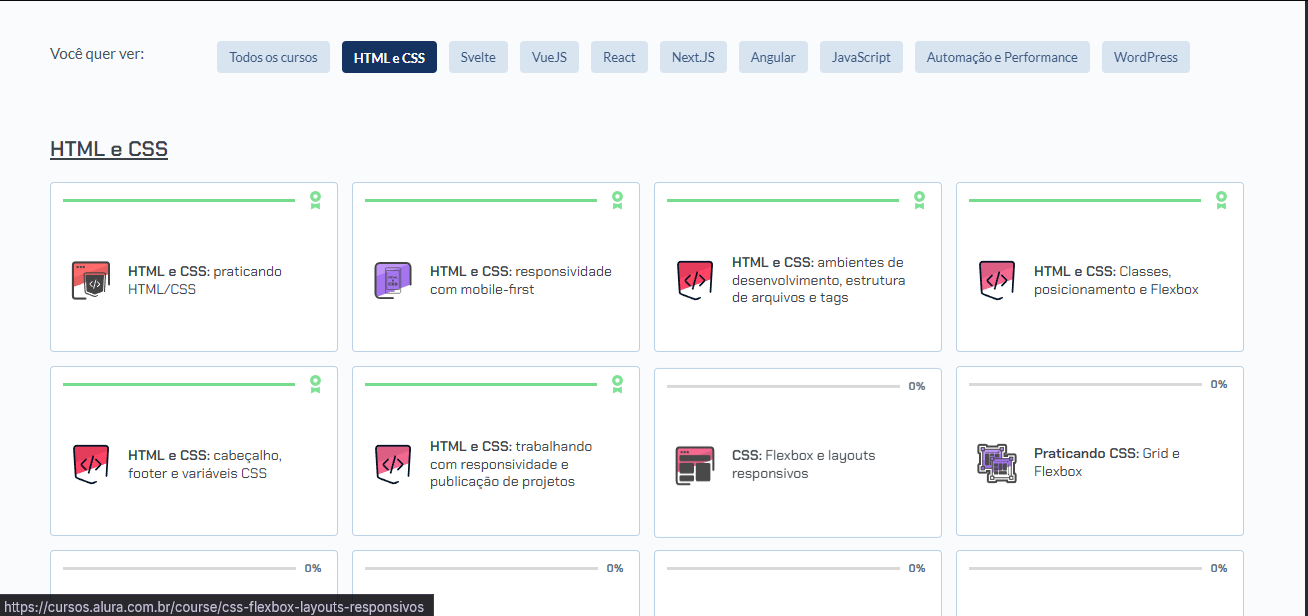1308x616 pixels.
Task: Click the layout icon for CSS: Flexbox course
Action: pos(695,465)
